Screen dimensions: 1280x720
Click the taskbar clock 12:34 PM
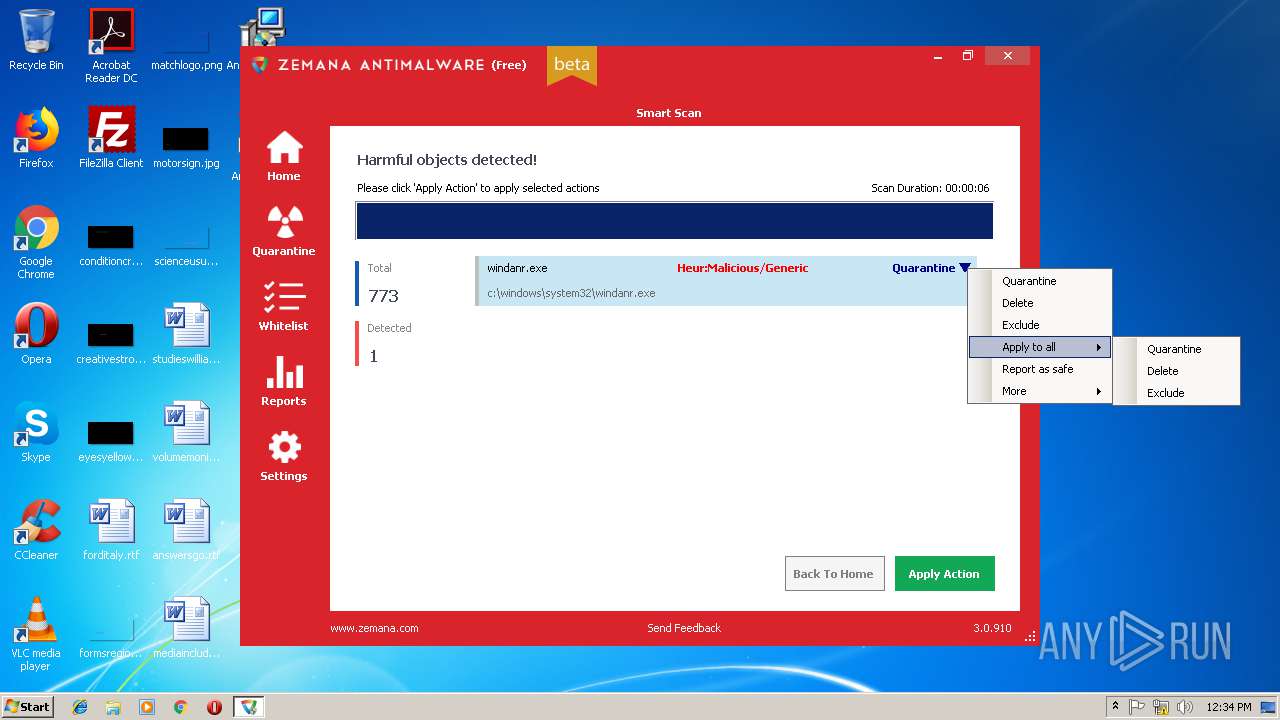(1229, 707)
